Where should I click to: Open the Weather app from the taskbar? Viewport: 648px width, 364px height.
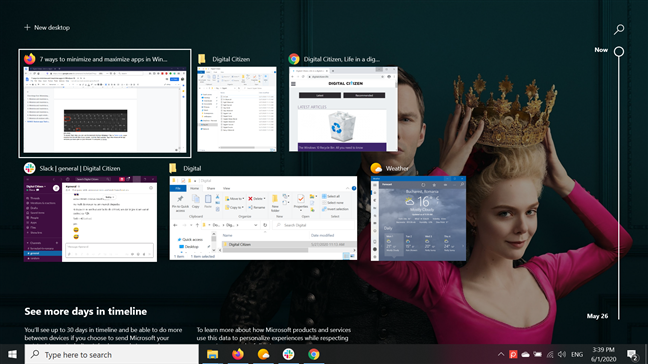coord(263,354)
